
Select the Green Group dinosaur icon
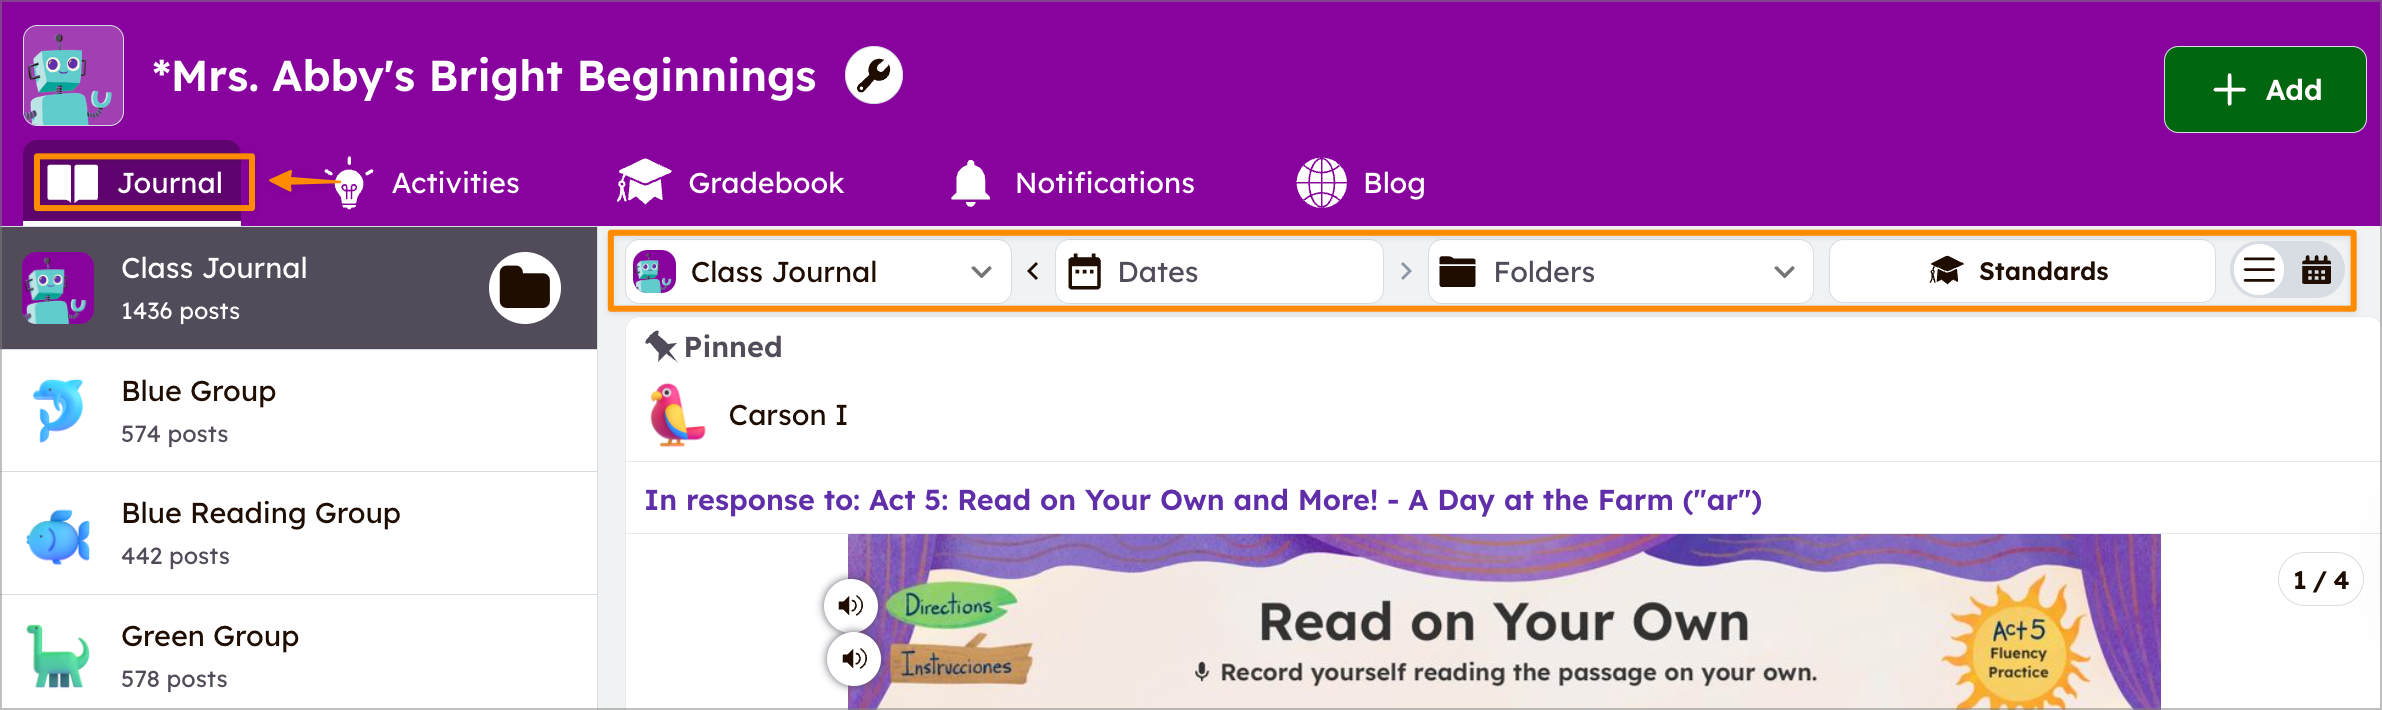58,655
